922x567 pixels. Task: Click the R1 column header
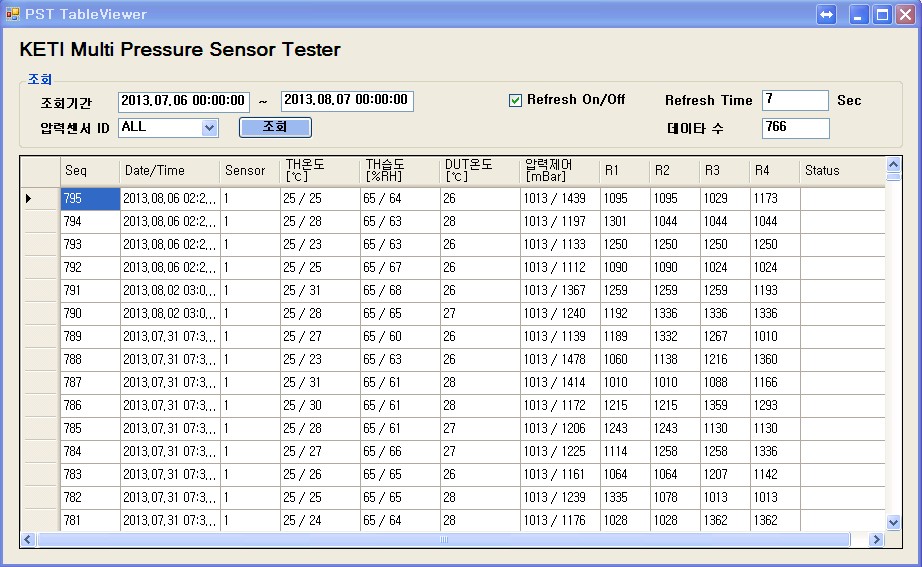click(625, 171)
